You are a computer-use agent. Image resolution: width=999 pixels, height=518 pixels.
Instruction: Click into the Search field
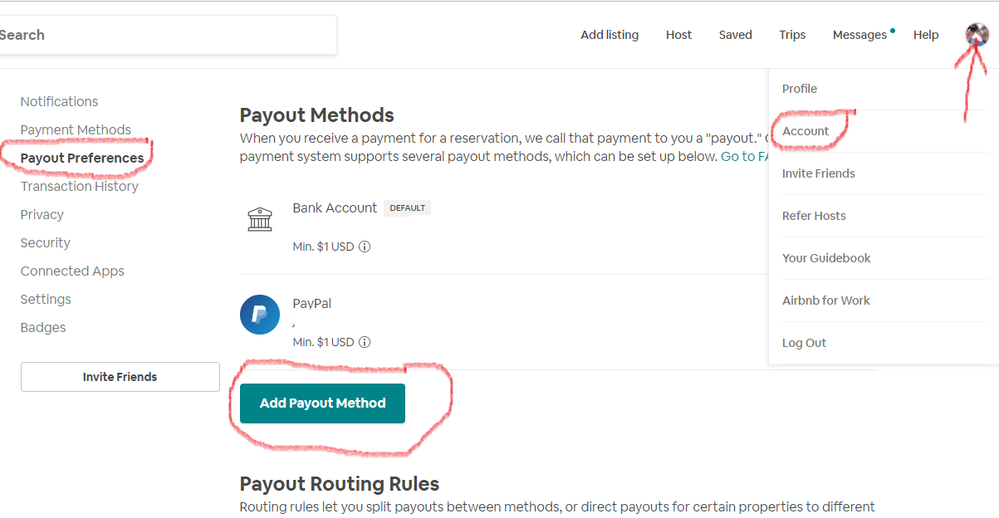pyautogui.click(x=165, y=35)
